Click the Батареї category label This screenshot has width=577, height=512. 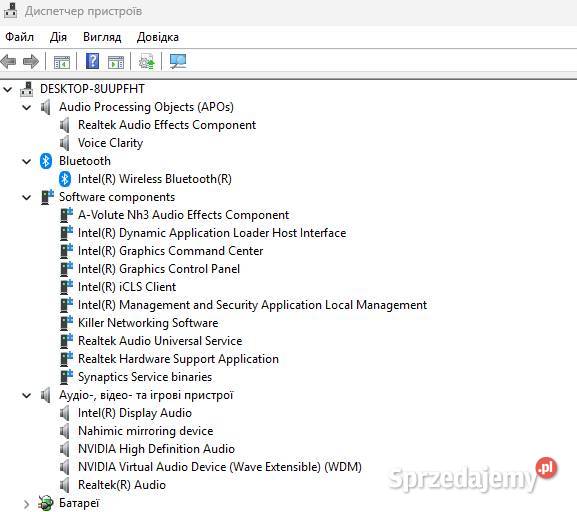coord(79,503)
